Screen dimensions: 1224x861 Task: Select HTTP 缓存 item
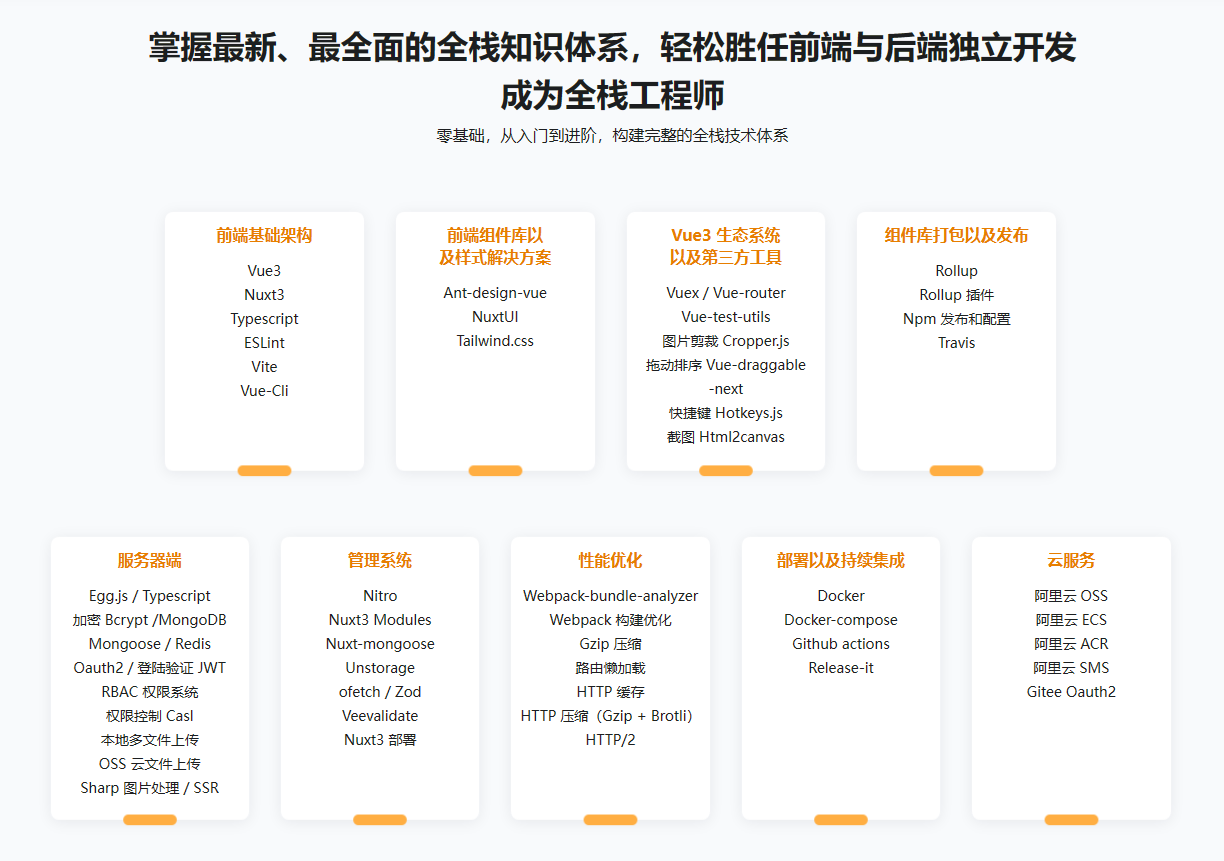(x=610, y=692)
